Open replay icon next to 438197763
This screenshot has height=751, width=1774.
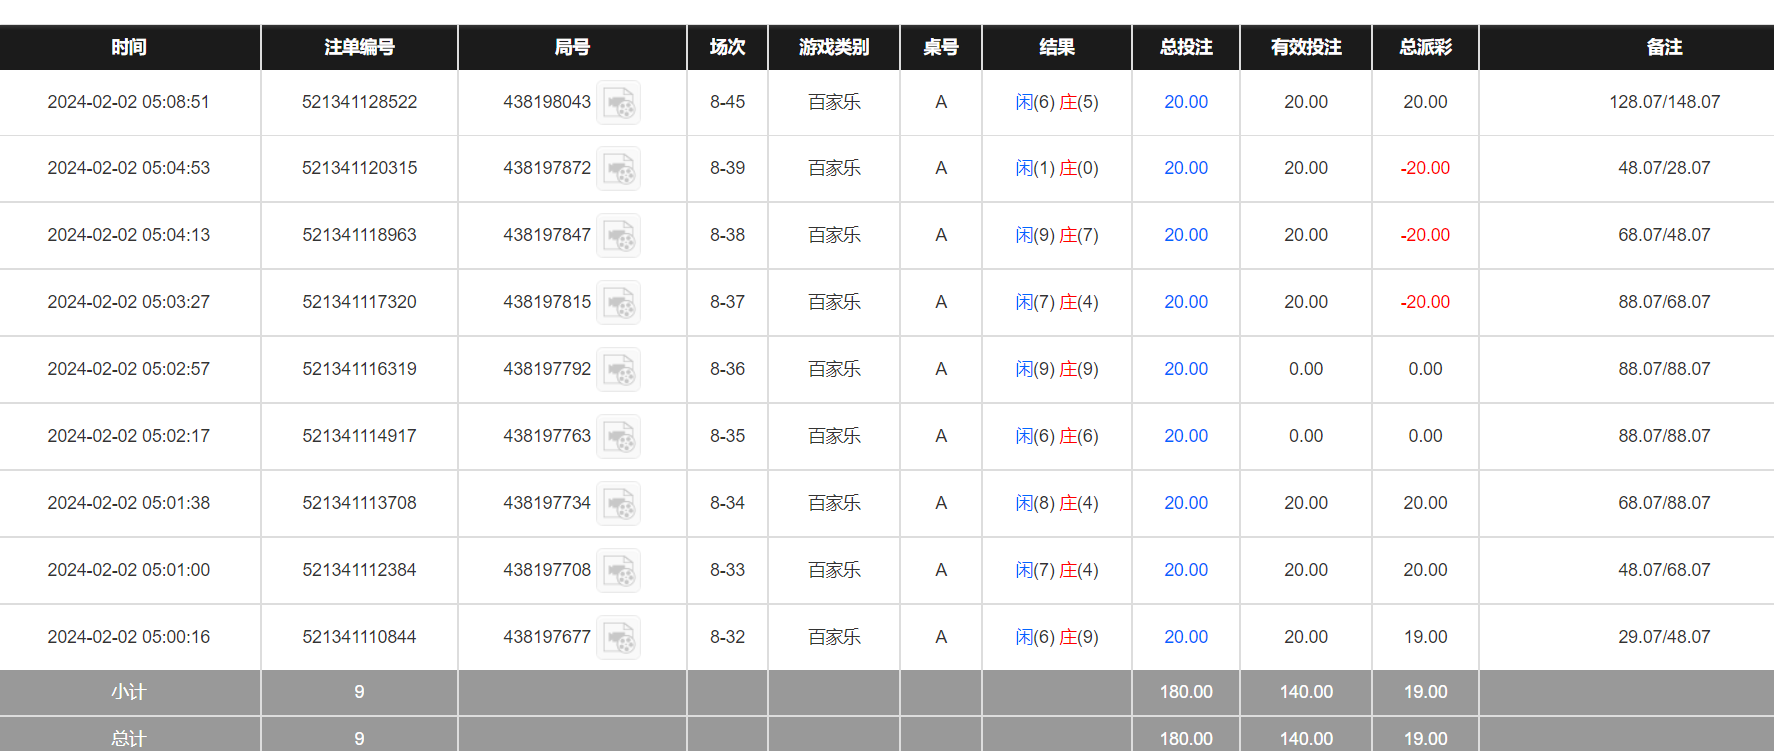(x=619, y=437)
